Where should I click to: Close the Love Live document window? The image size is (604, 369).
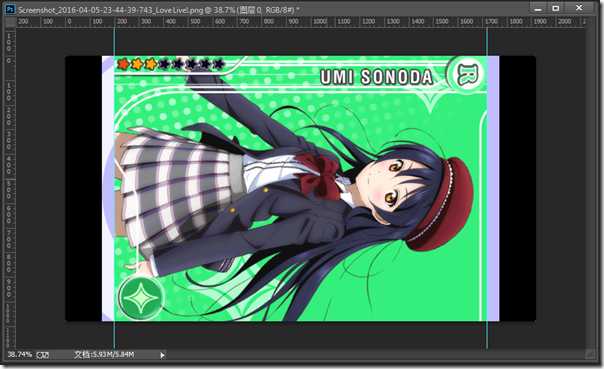pos(579,8)
